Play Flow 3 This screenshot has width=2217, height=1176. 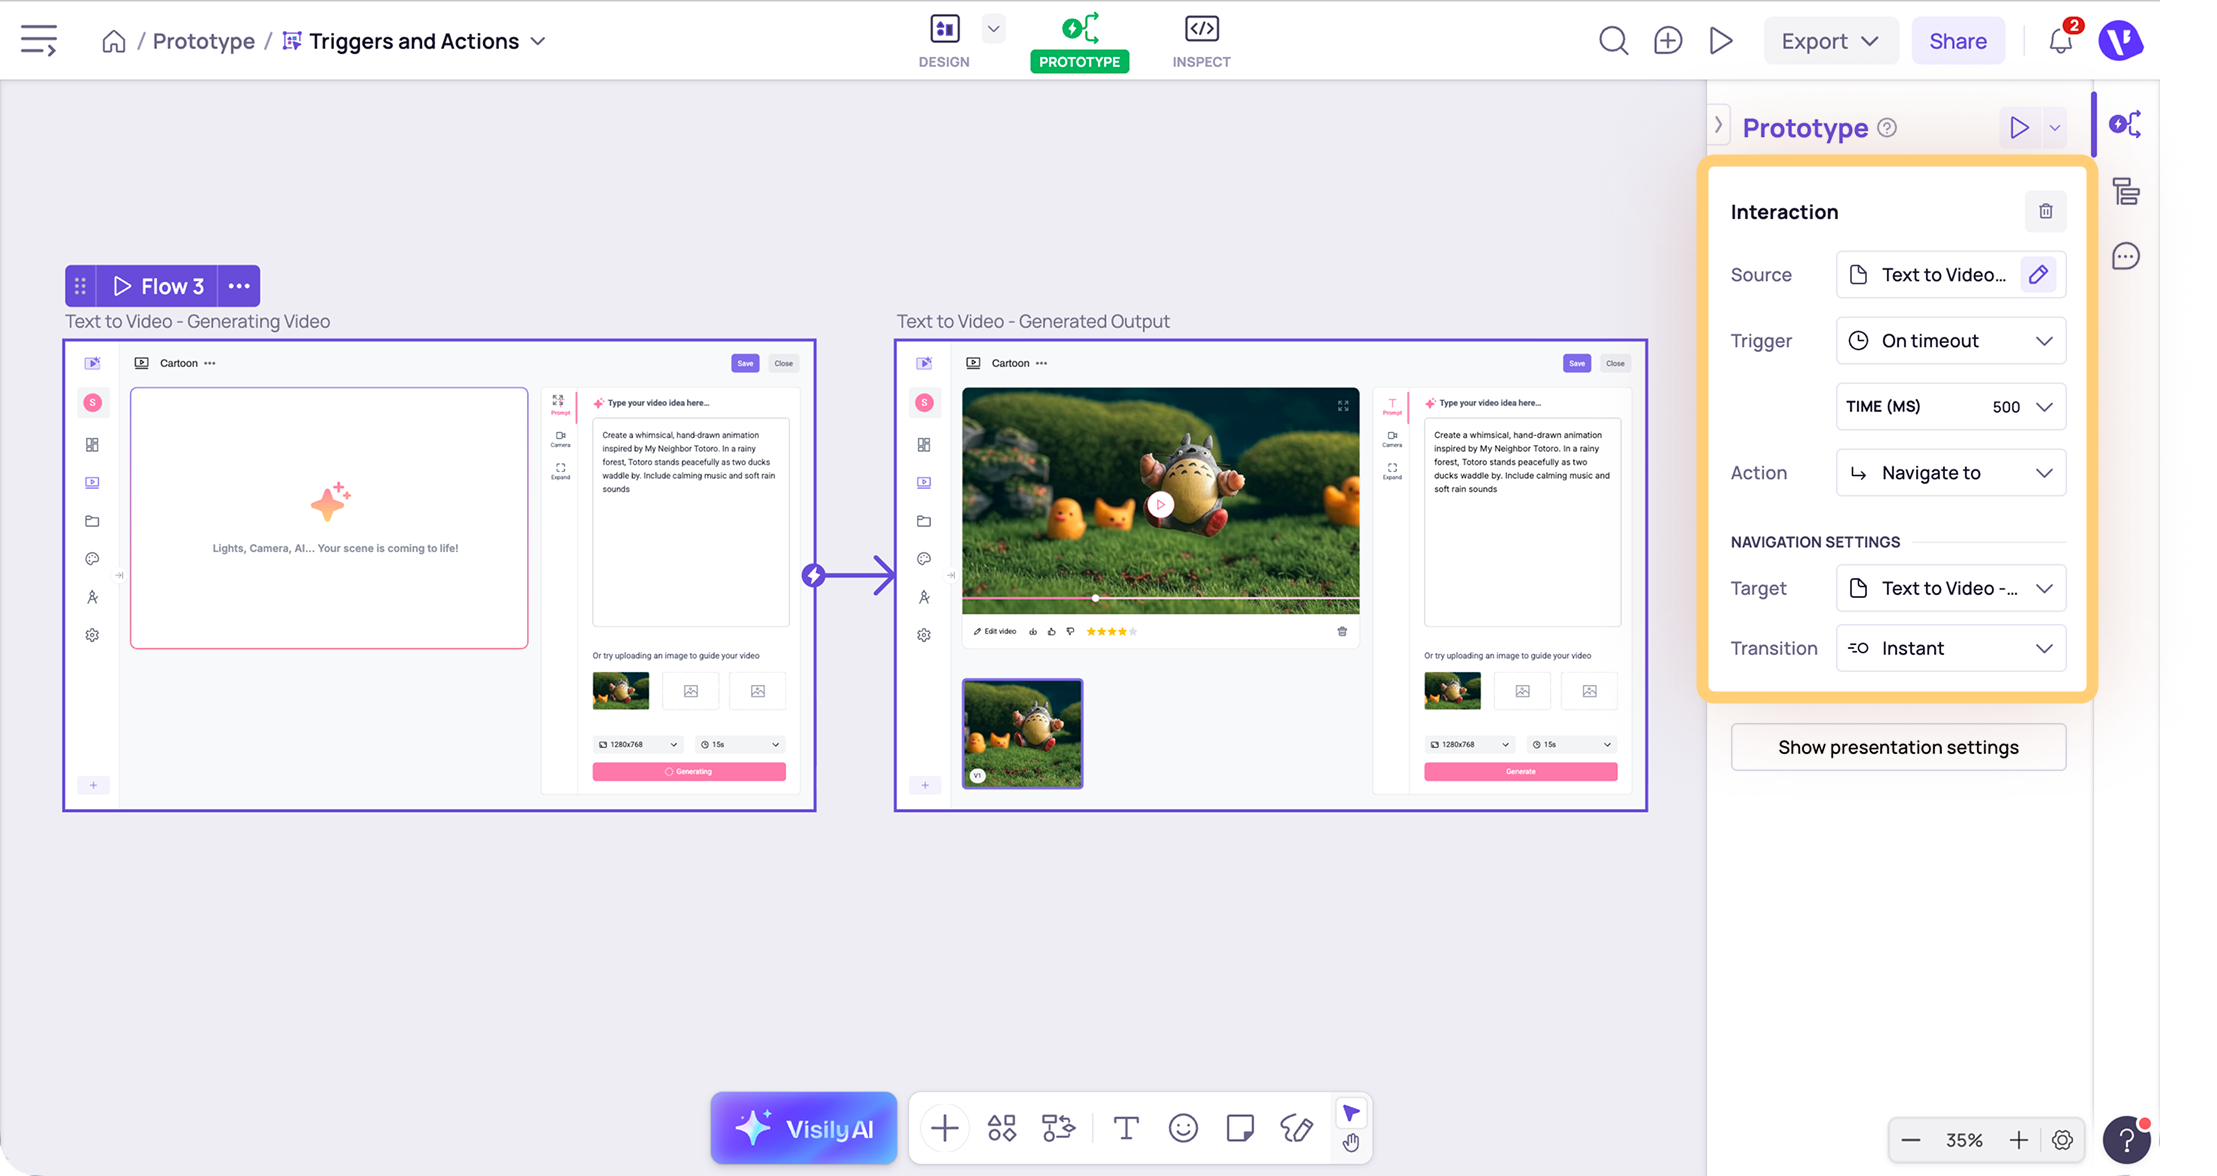(160, 286)
